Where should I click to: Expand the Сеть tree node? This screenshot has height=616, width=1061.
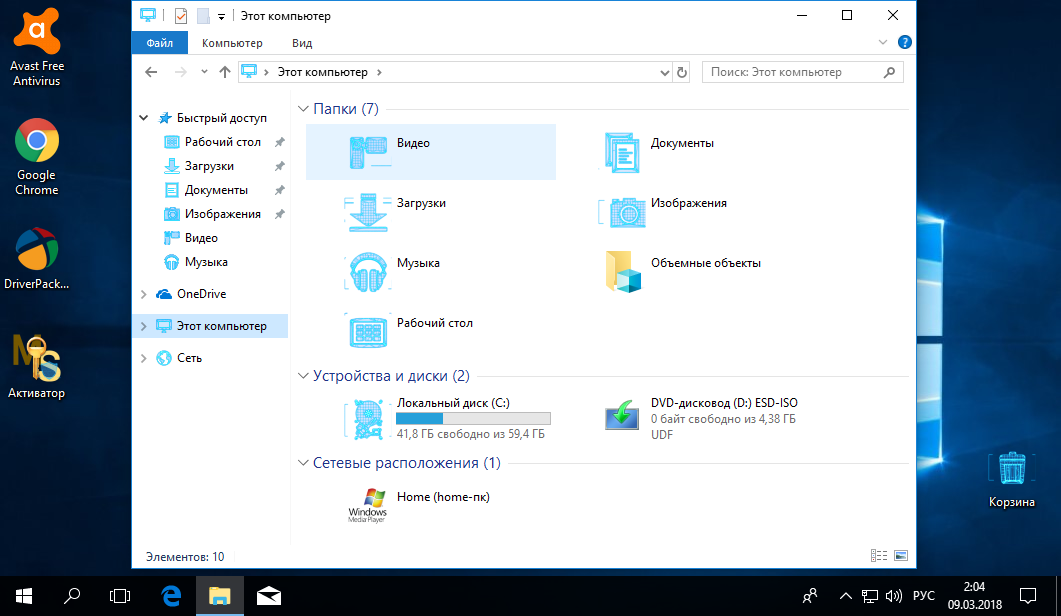tap(143, 358)
